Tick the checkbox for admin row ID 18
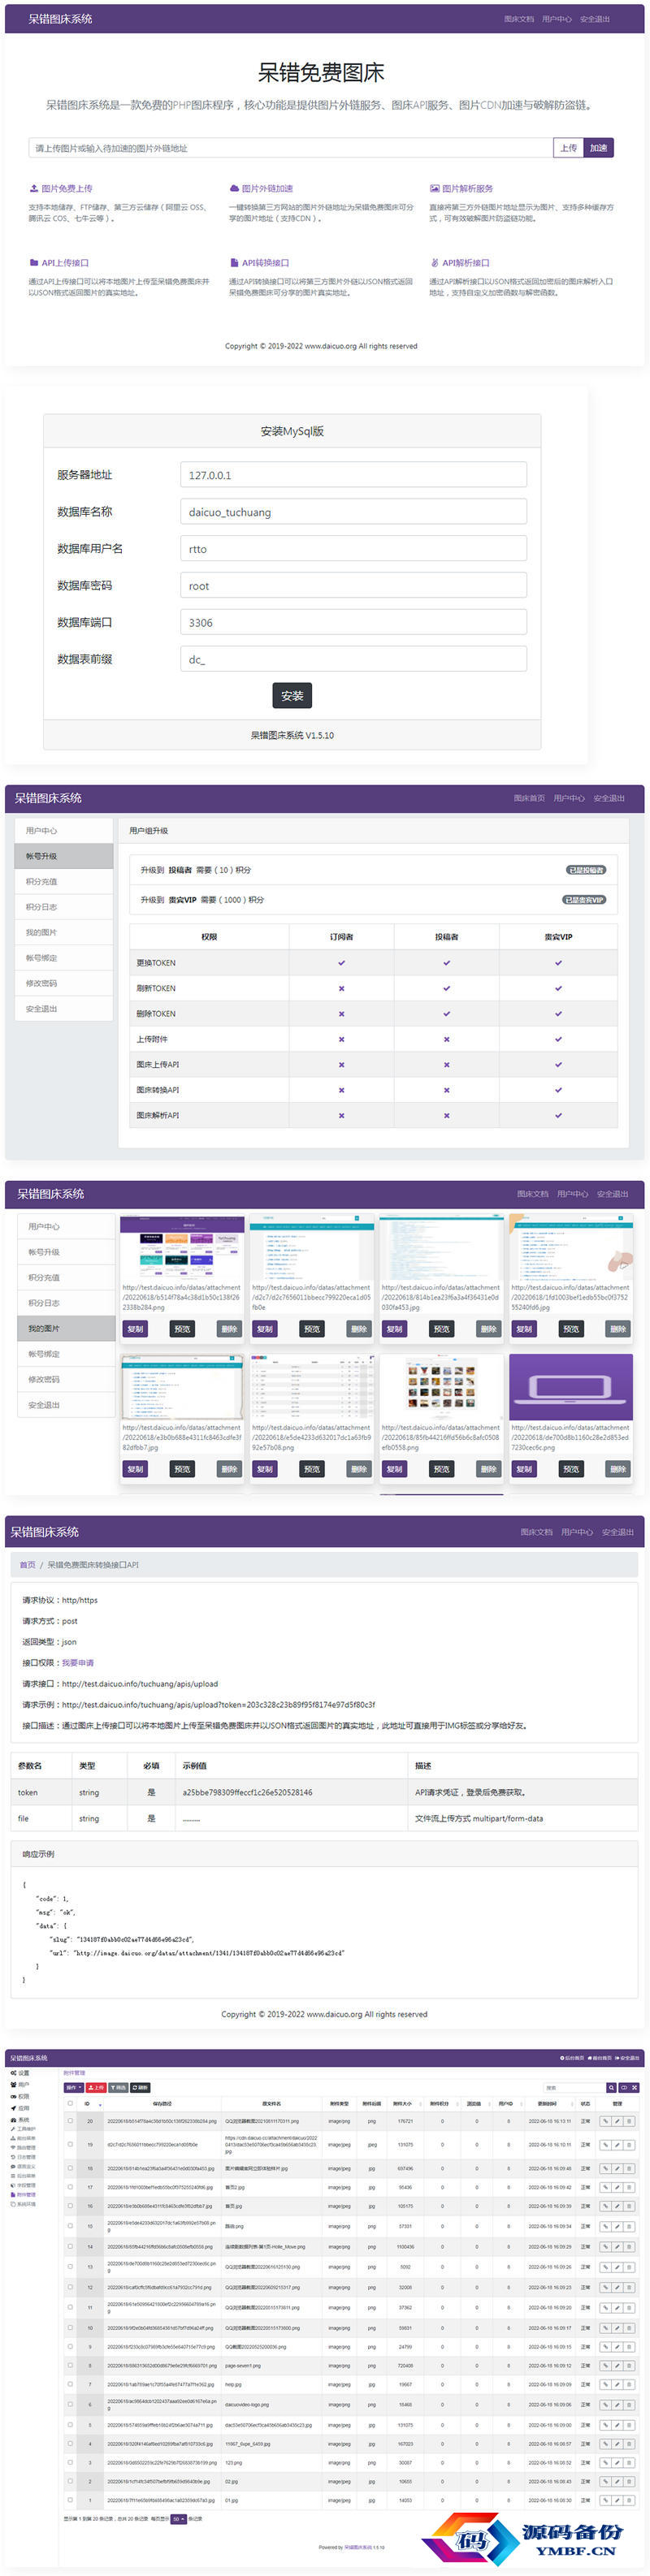This screenshot has width=650, height=2576. pyautogui.click(x=70, y=2168)
